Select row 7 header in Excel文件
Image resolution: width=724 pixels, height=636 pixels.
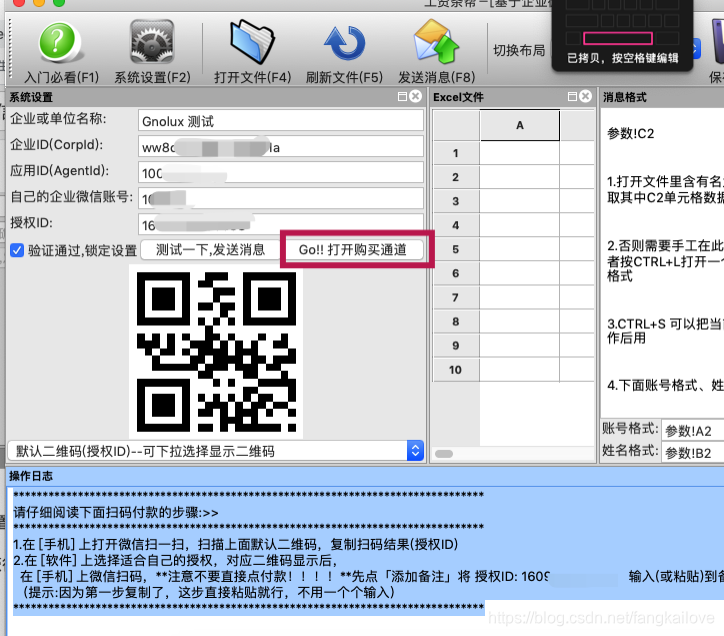(x=456, y=297)
